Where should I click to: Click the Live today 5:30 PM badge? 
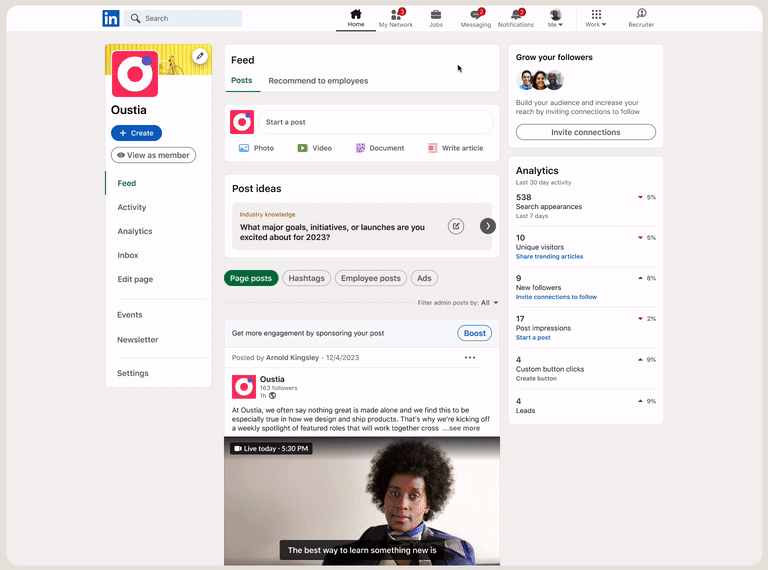(x=271, y=449)
